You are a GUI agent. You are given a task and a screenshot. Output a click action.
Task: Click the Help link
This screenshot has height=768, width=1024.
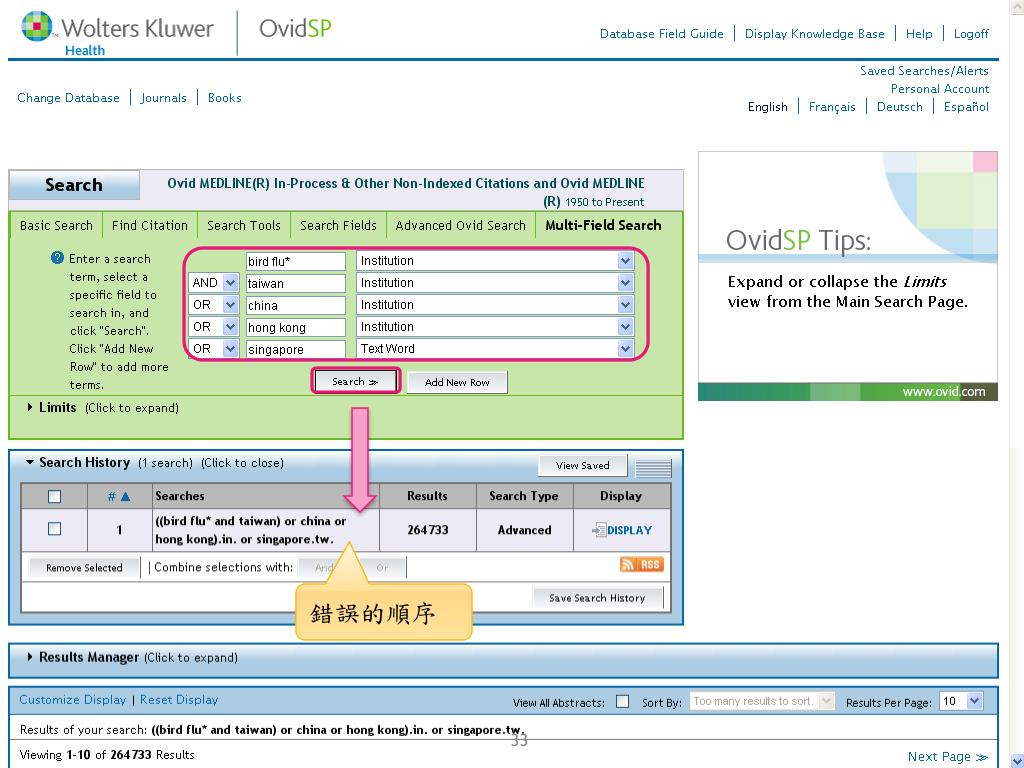coord(919,34)
